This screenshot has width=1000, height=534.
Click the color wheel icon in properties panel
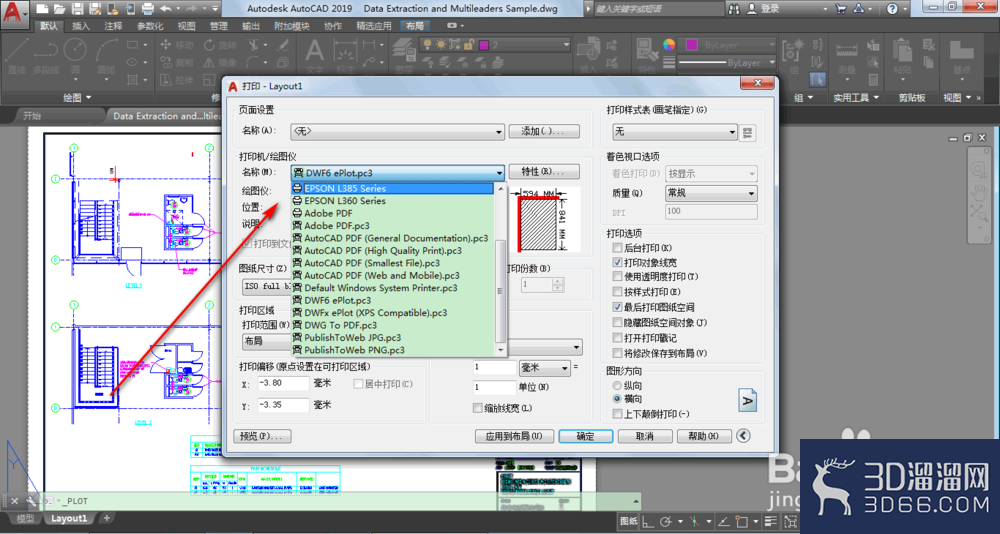pos(668,45)
